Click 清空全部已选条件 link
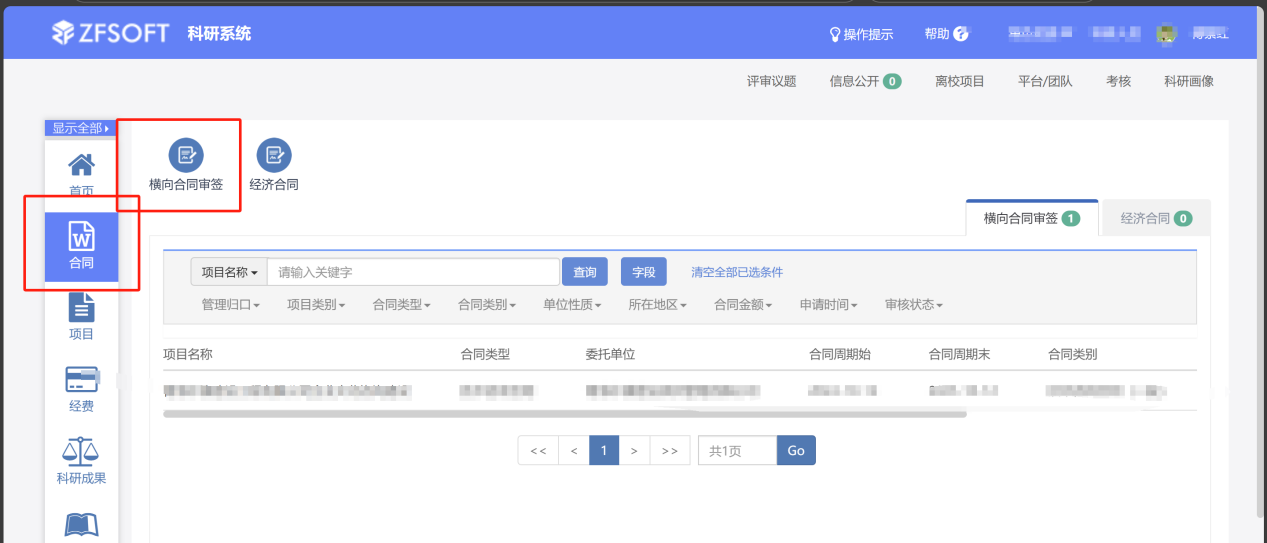 point(737,272)
